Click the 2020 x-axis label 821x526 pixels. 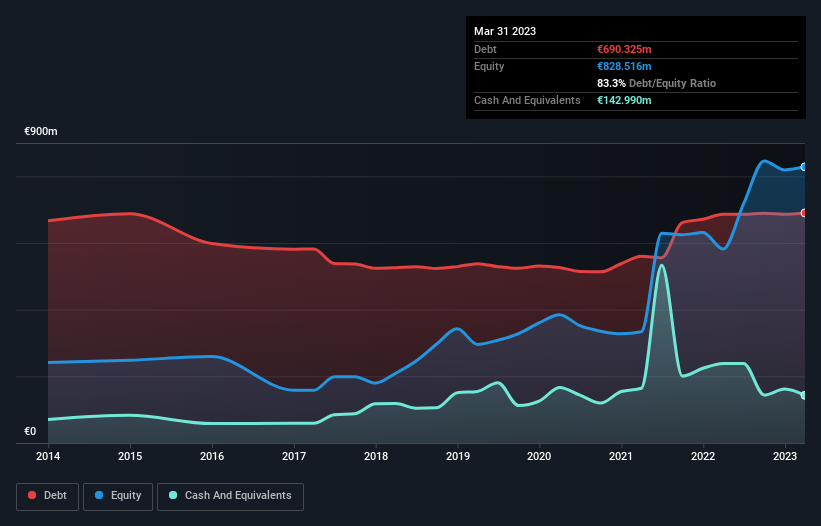539,456
